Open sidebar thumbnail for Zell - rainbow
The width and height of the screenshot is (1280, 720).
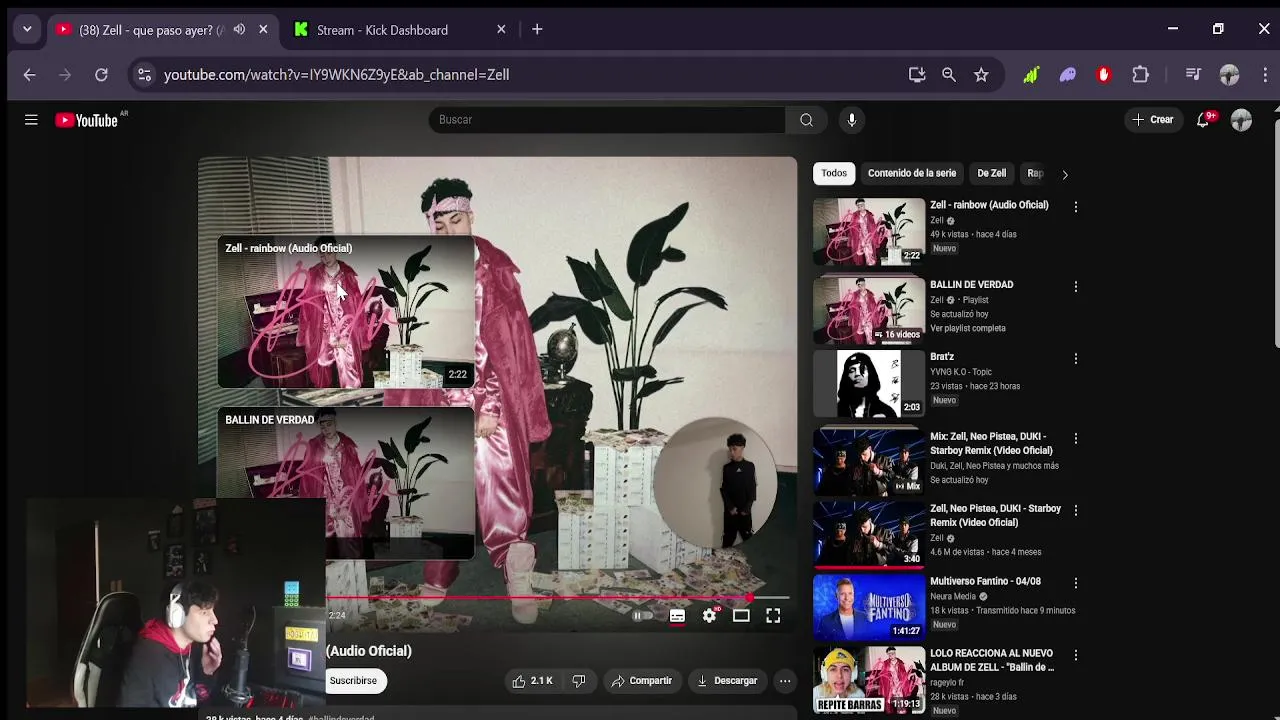click(869, 232)
